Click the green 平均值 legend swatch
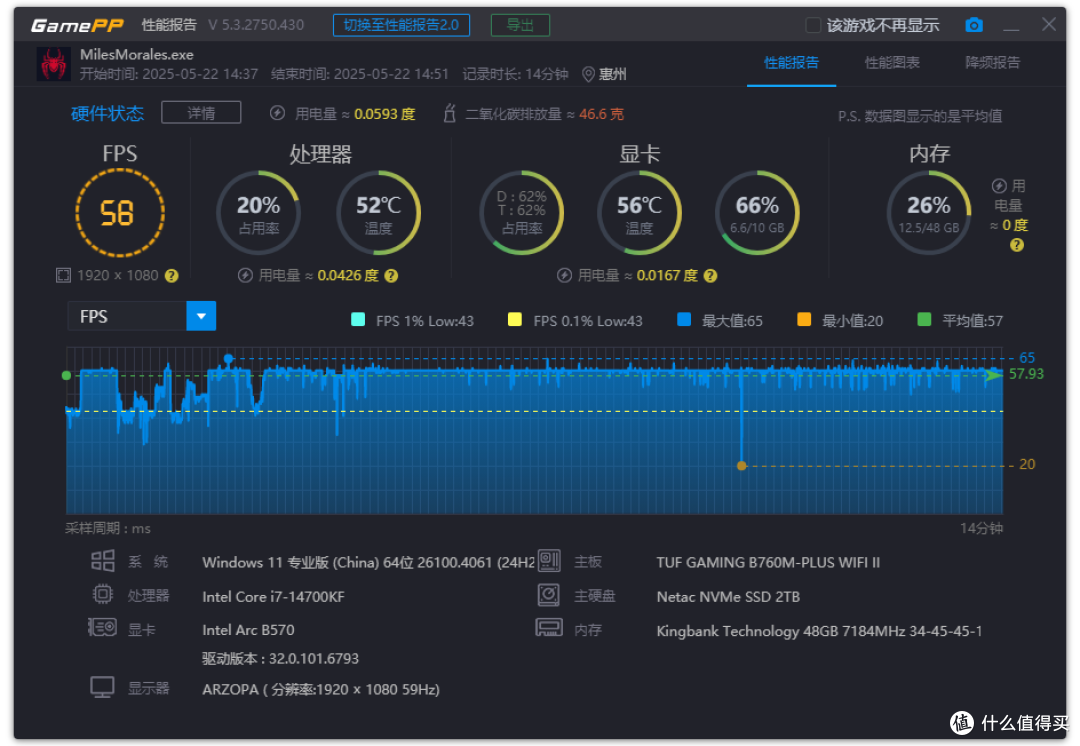 (924, 319)
